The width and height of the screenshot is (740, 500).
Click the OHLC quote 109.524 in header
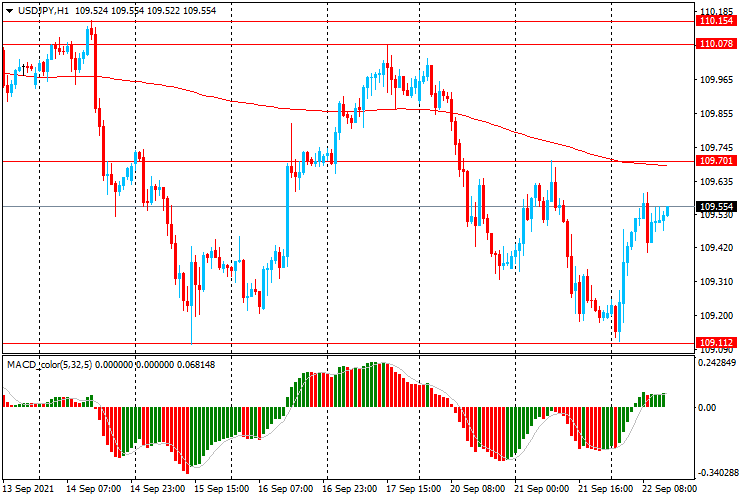(x=90, y=10)
